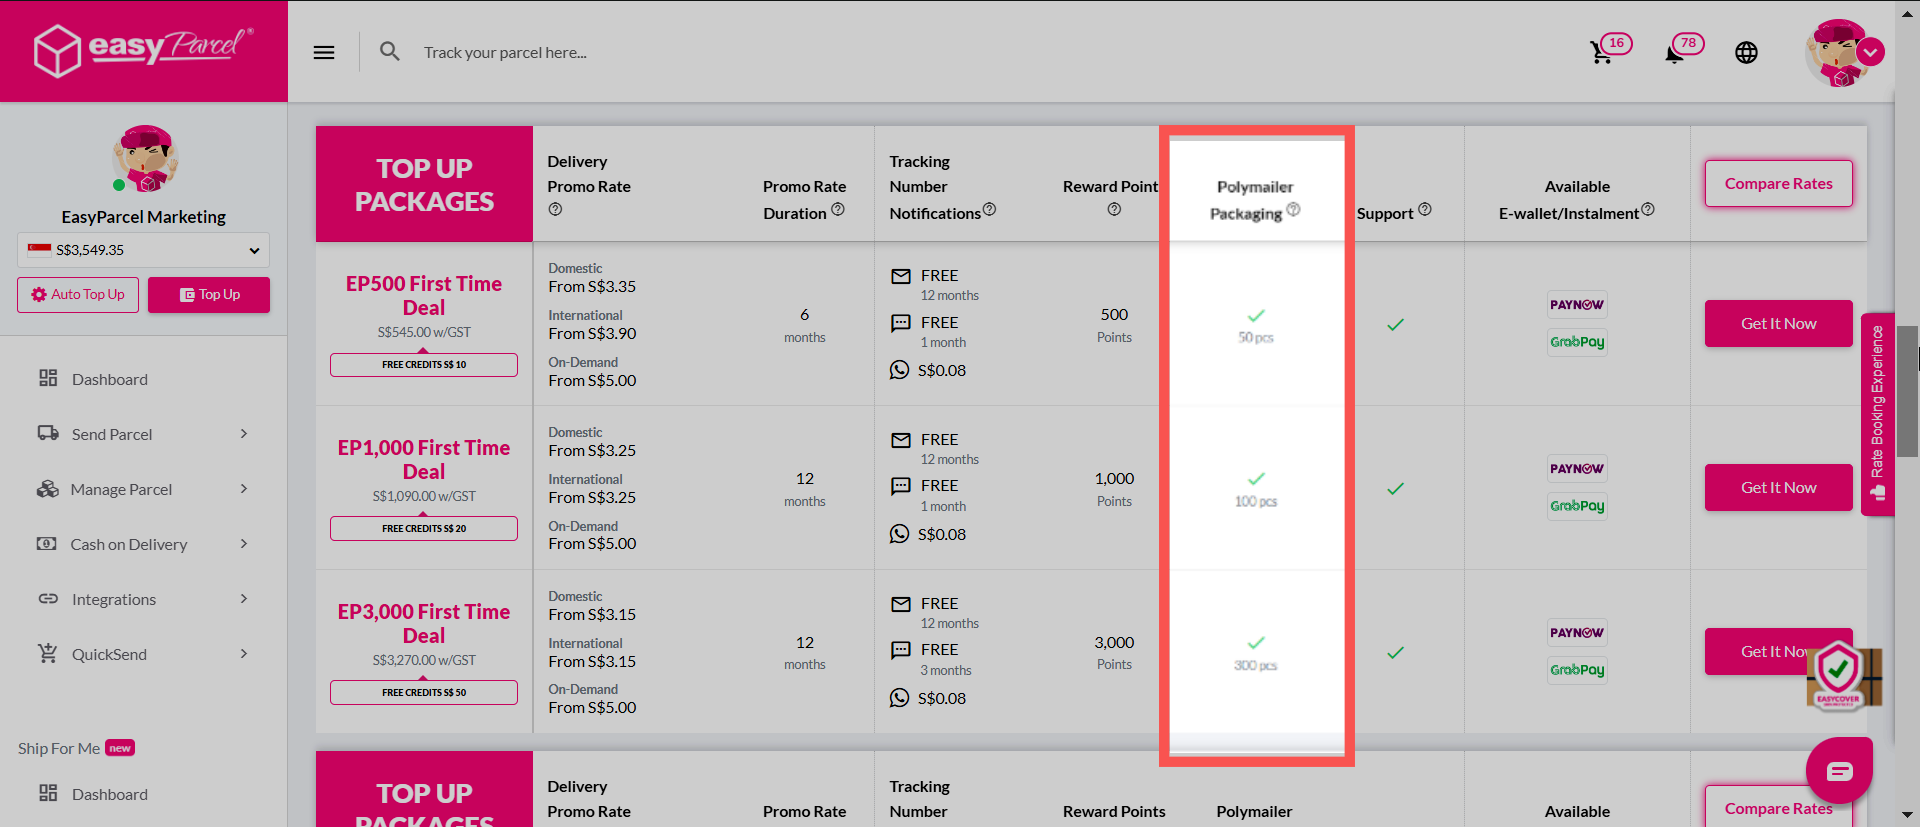Screen dimensions: 1920x827
Task: Click the EP1,000 First Time Deal title
Action: [424, 460]
